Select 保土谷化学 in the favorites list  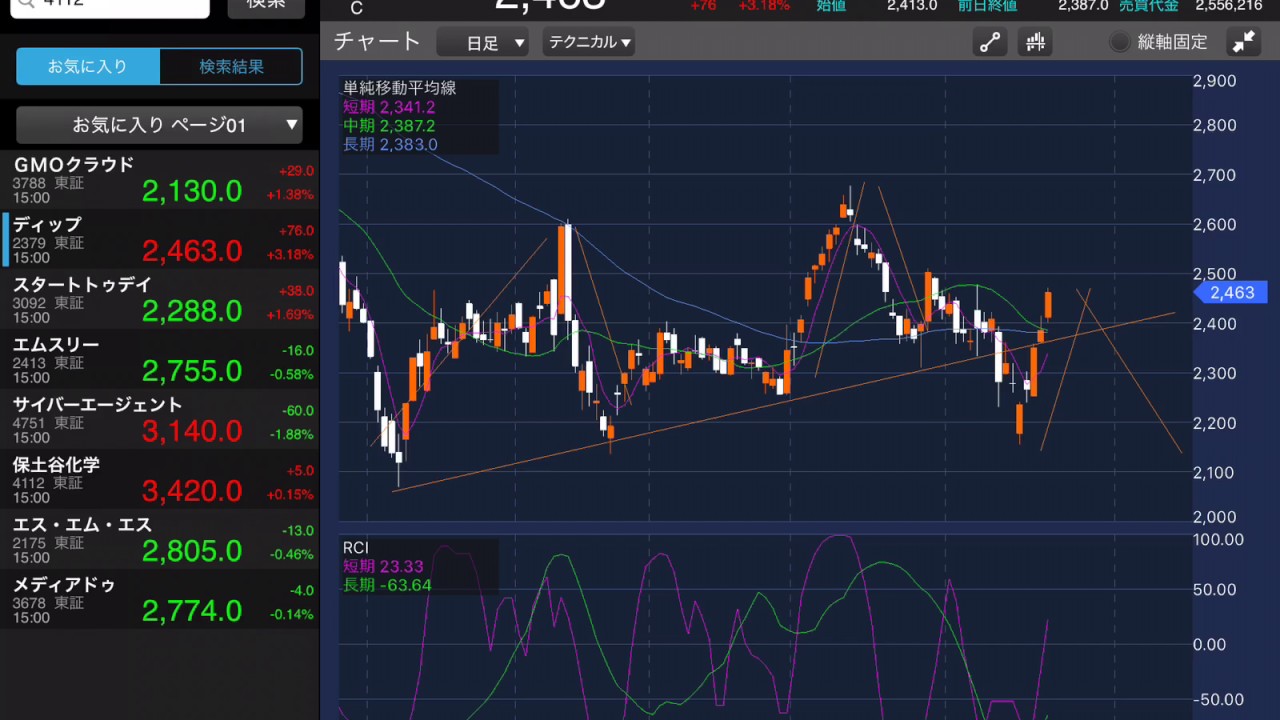pyautogui.click(x=159, y=480)
